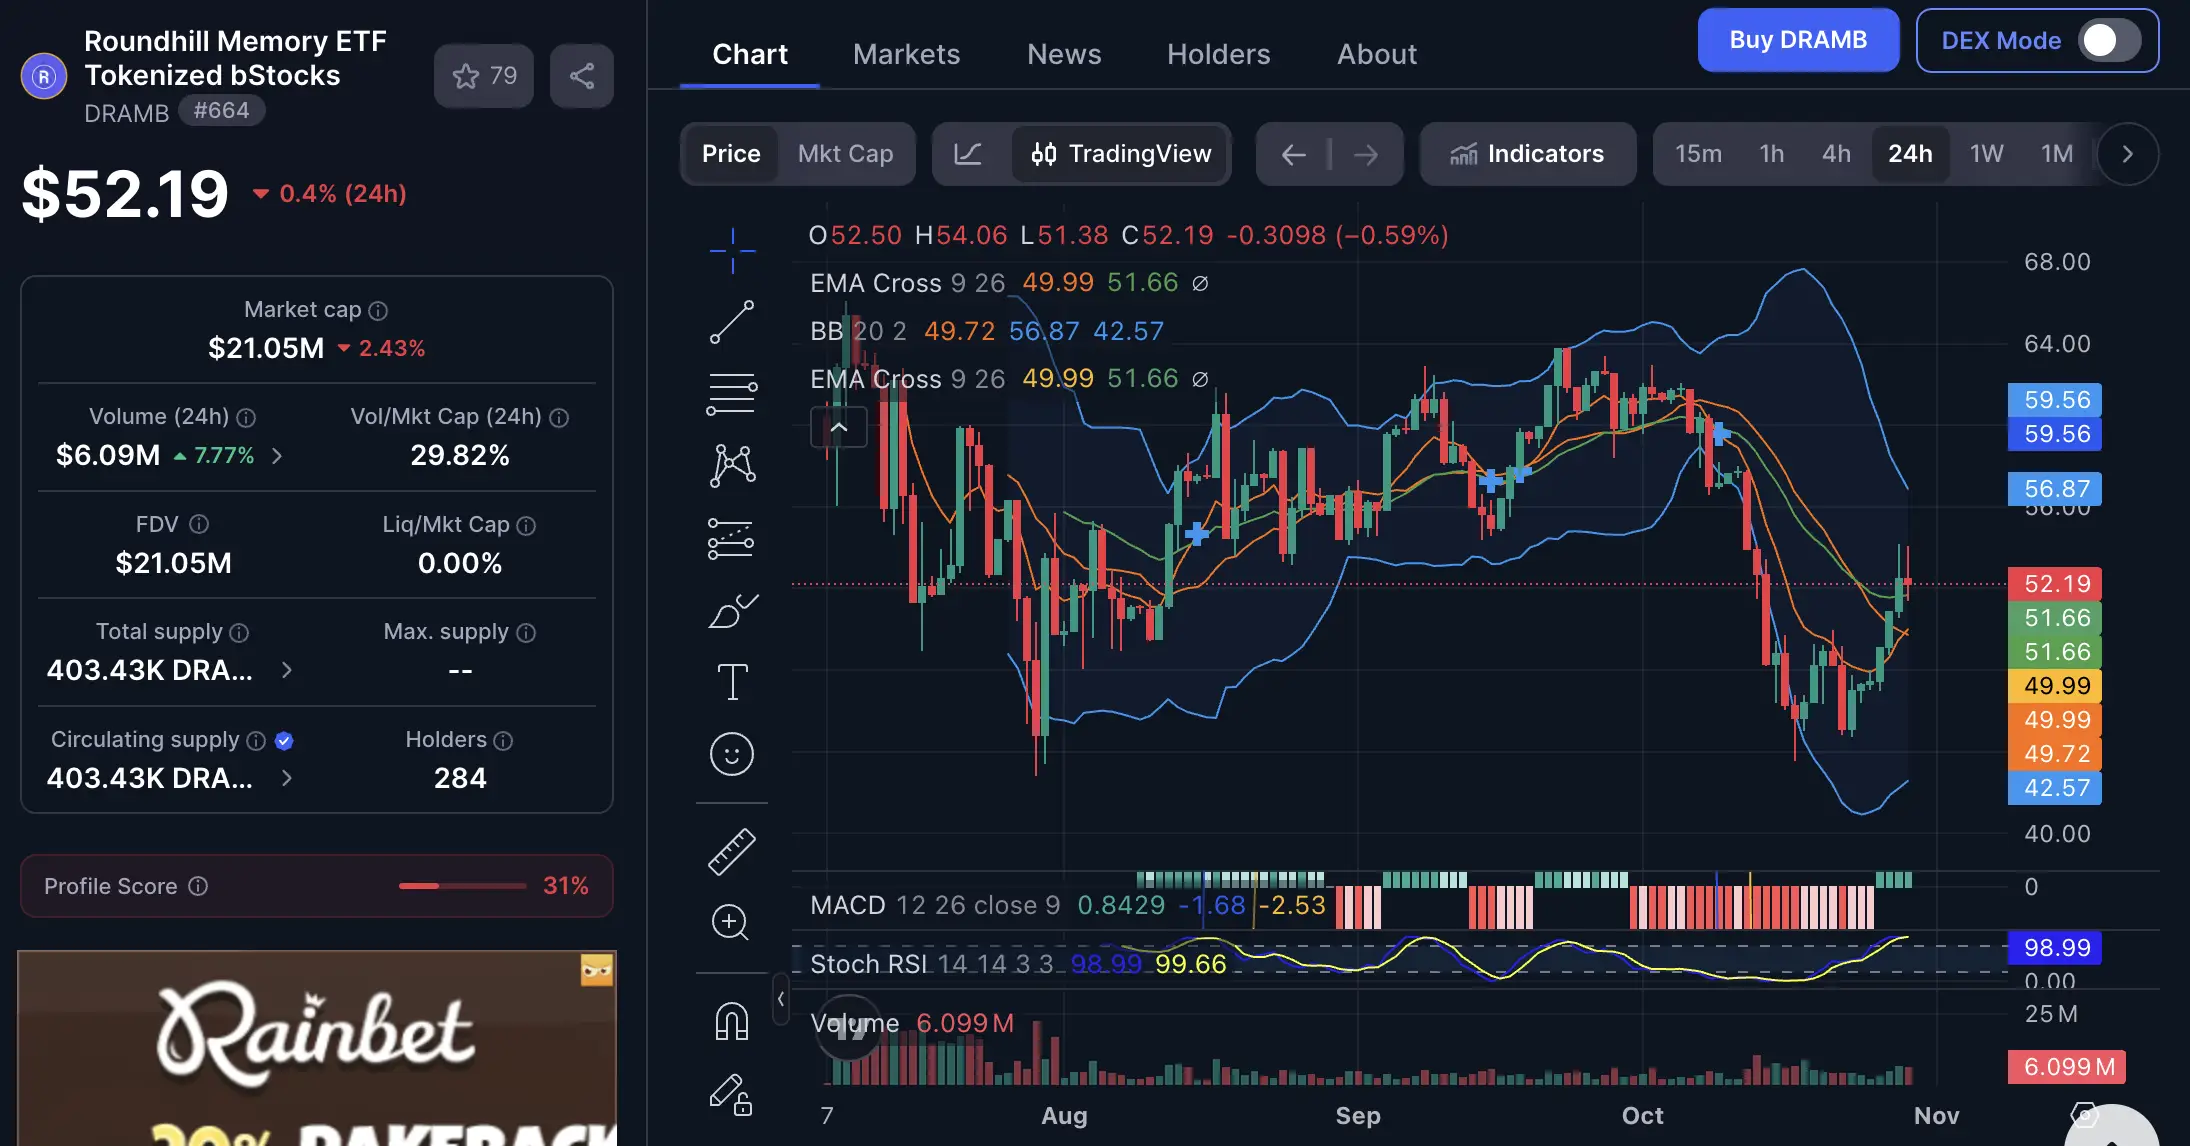
Task: Open the News tab
Action: [1064, 54]
